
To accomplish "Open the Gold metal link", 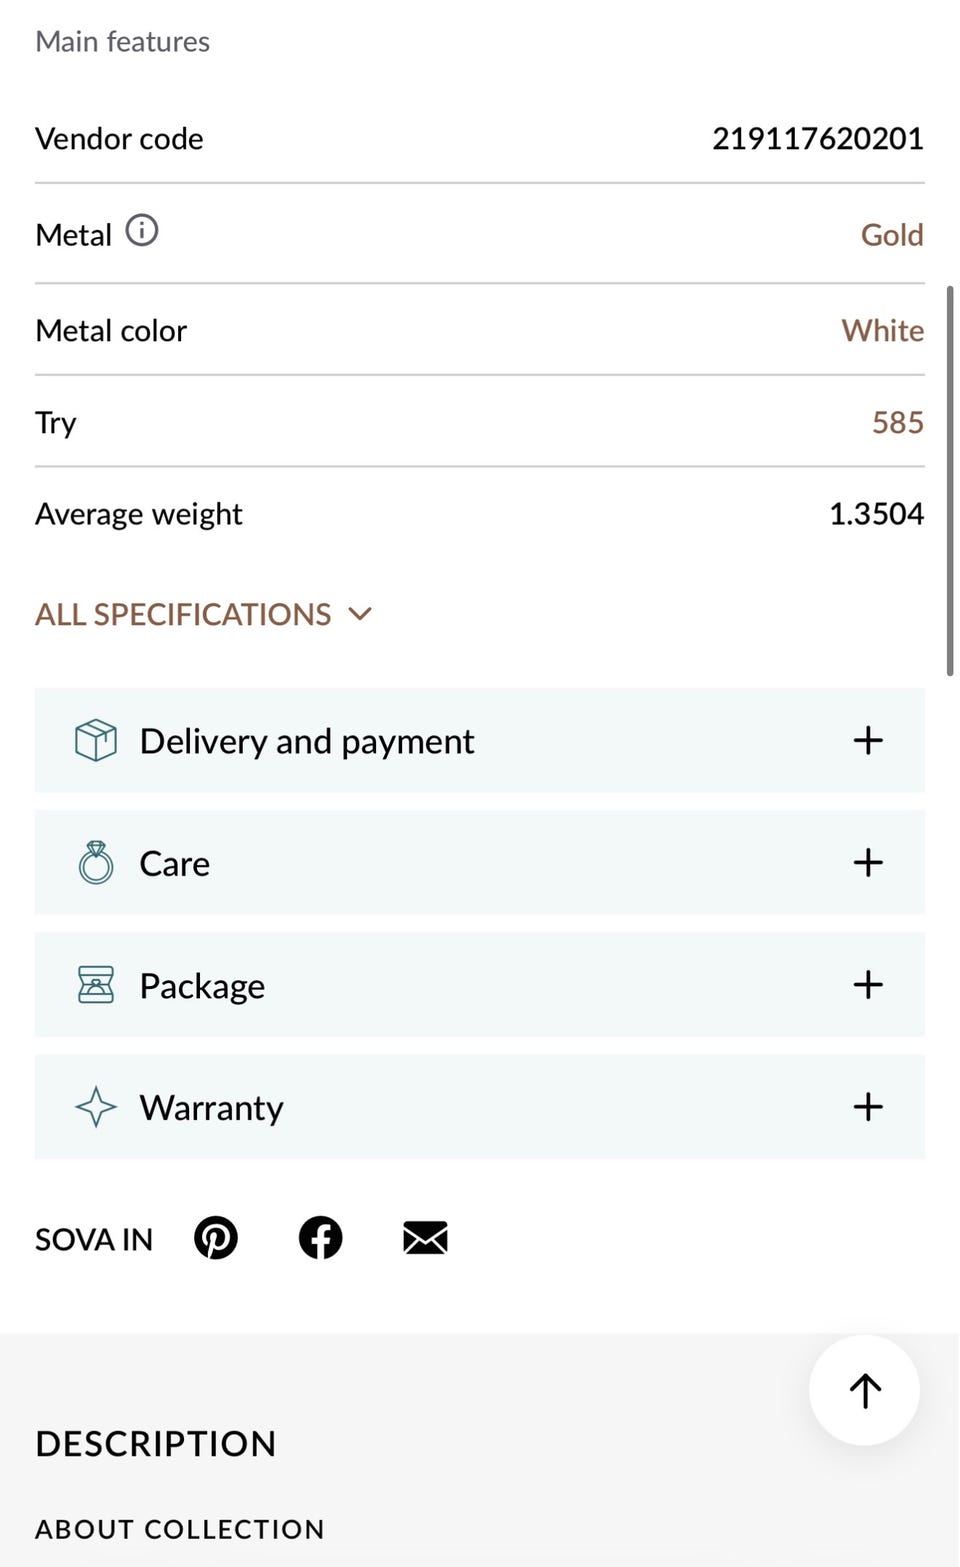I will pyautogui.click(x=892, y=235).
